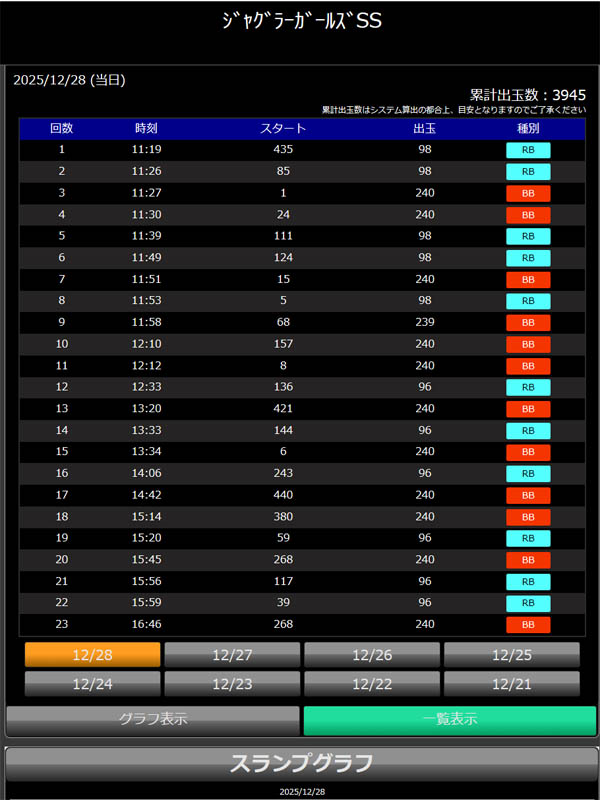Click the スランプグラフ header bar
The image size is (600, 800).
[x=301, y=764]
